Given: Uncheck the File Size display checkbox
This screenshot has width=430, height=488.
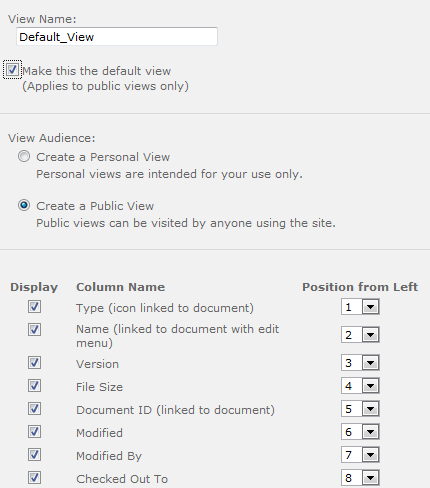Looking at the screenshot, I should pos(34,386).
